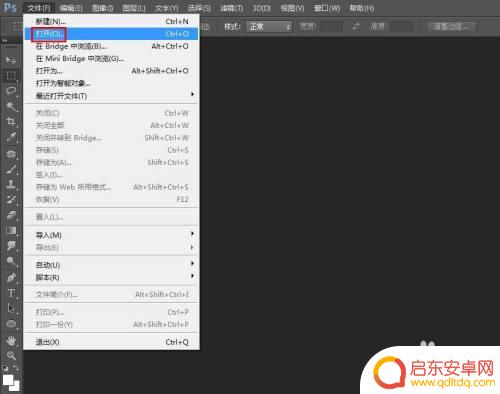The image size is (500, 394).
Task: Reset to default foreground and background colors
Action: coord(5,368)
